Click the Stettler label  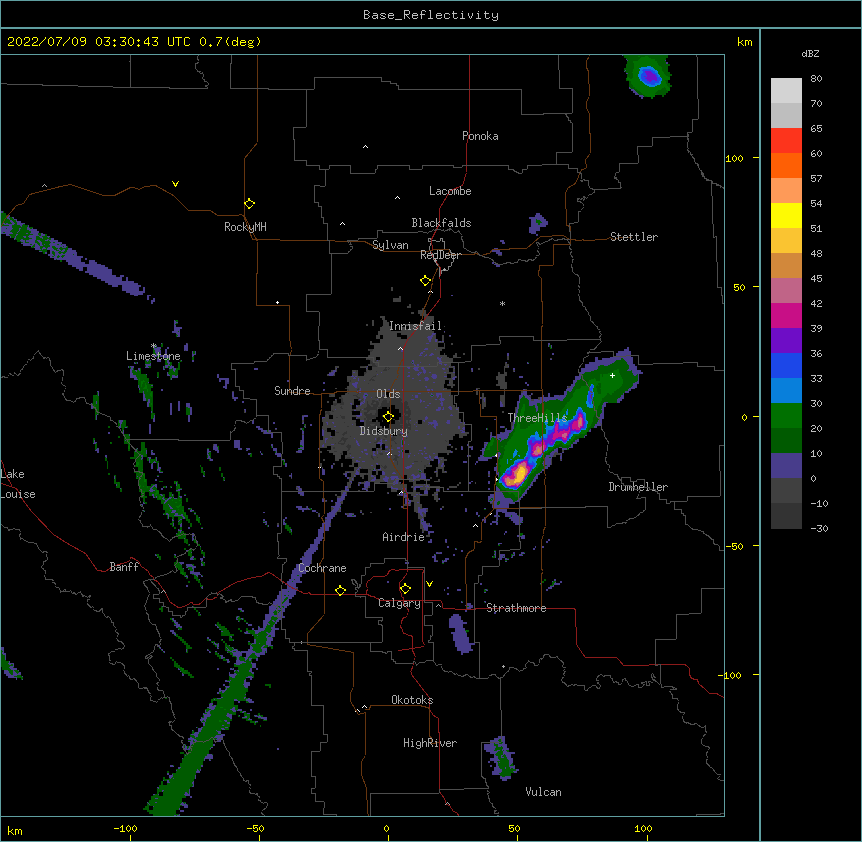pyautogui.click(x=634, y=237)
